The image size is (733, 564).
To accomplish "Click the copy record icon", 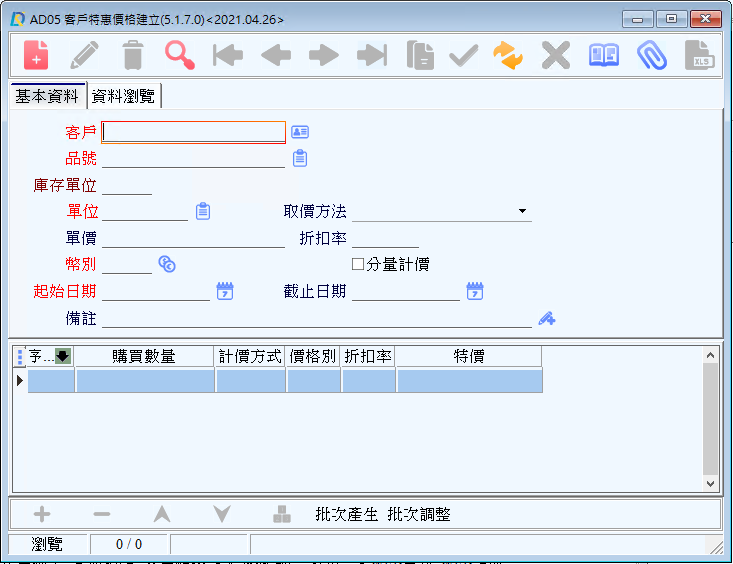I will (x=420, y=55).
